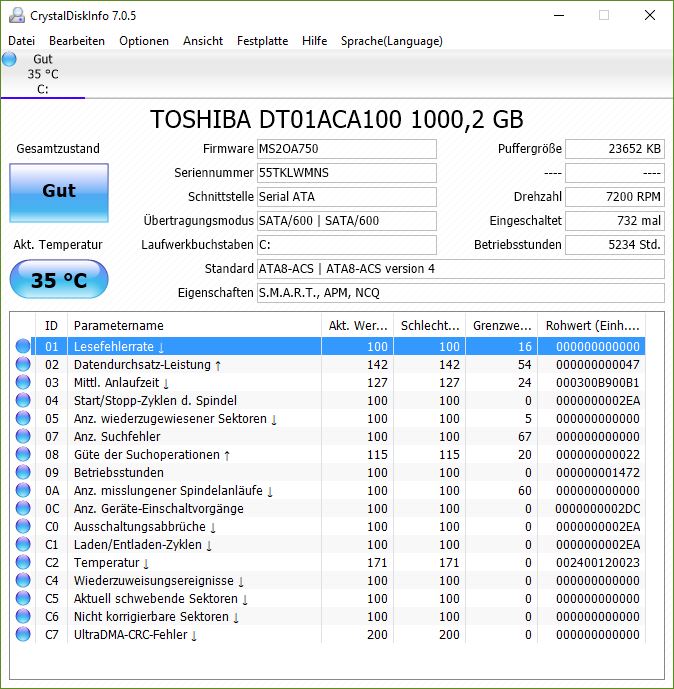Click status orb of Güte der Suchoperationen row
Image resolution: width=674 pixels, height=689 pixels.
(x=23, y=454)
